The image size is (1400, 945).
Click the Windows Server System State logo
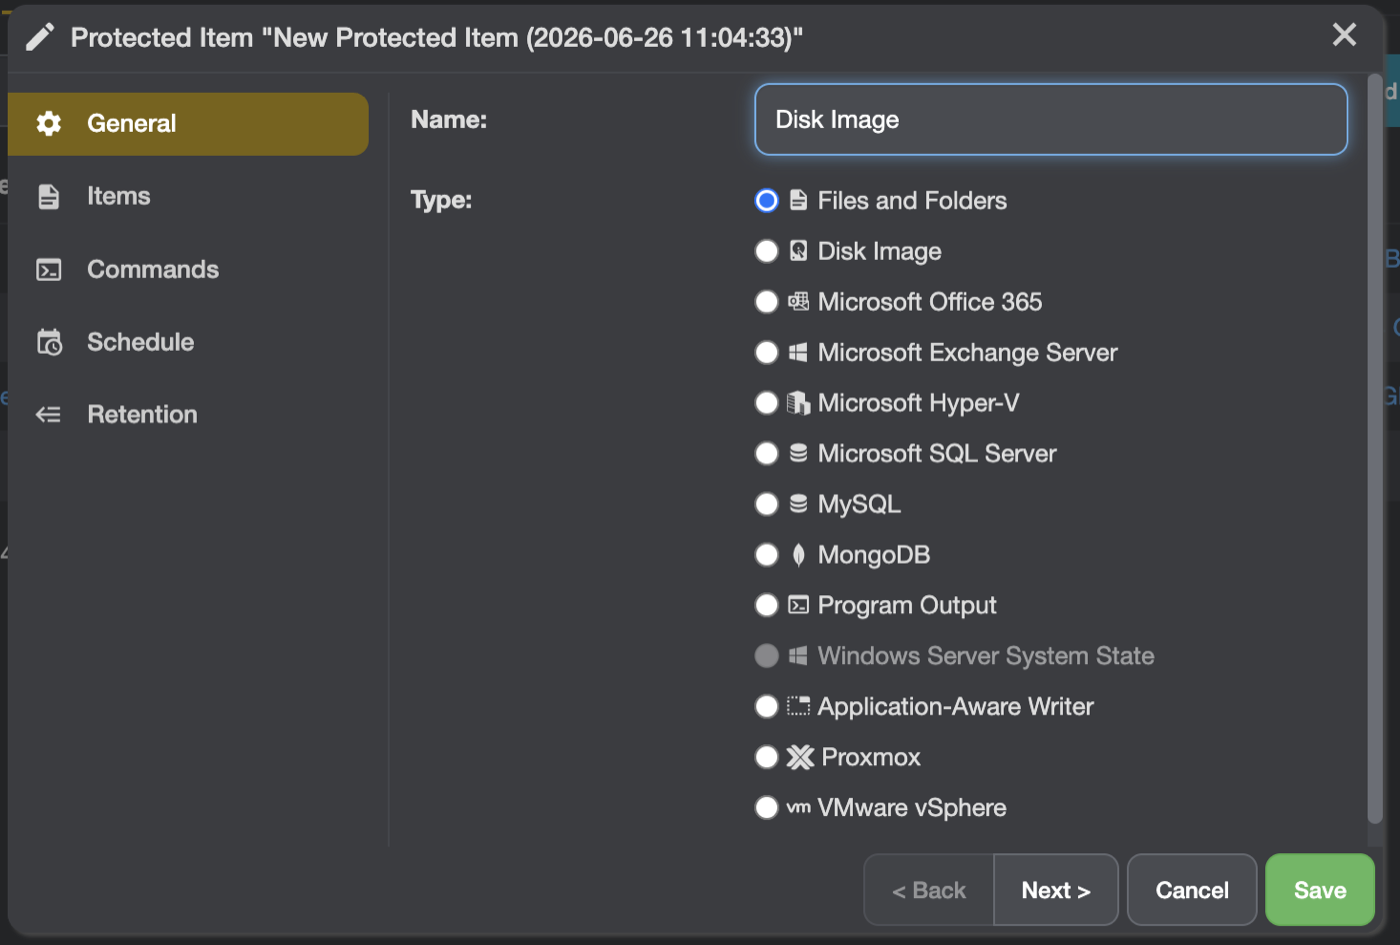pyautogui.click(x=798, y=656)
